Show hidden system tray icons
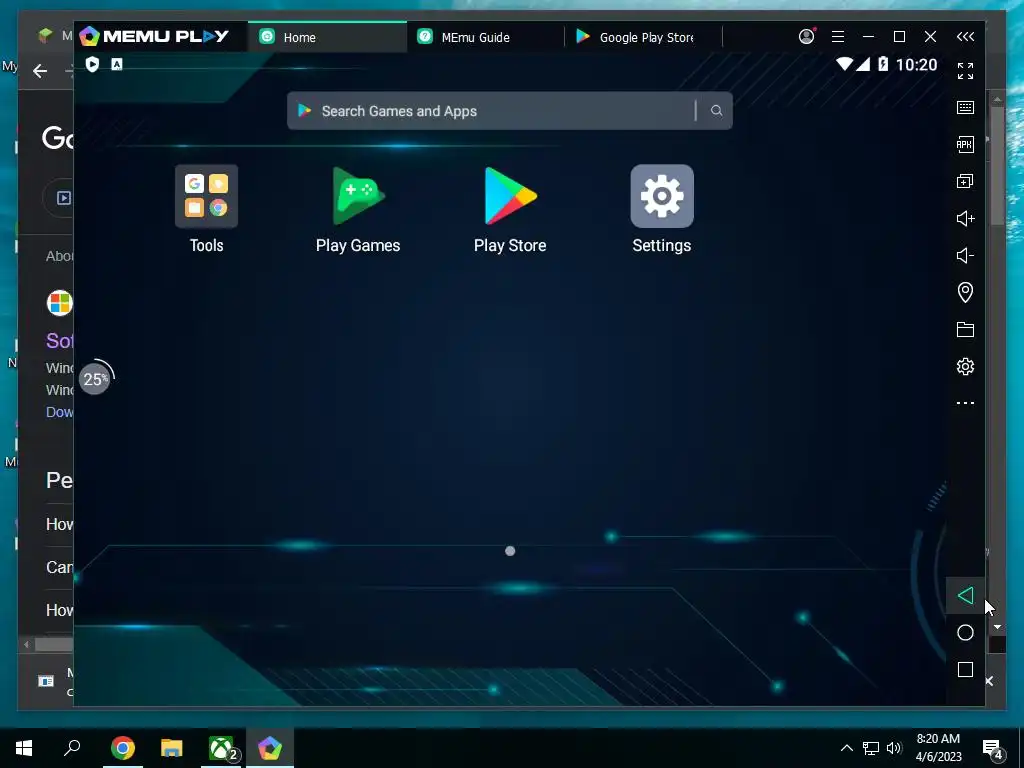The height and width of the screenshot is (768, 1024). 846,748
